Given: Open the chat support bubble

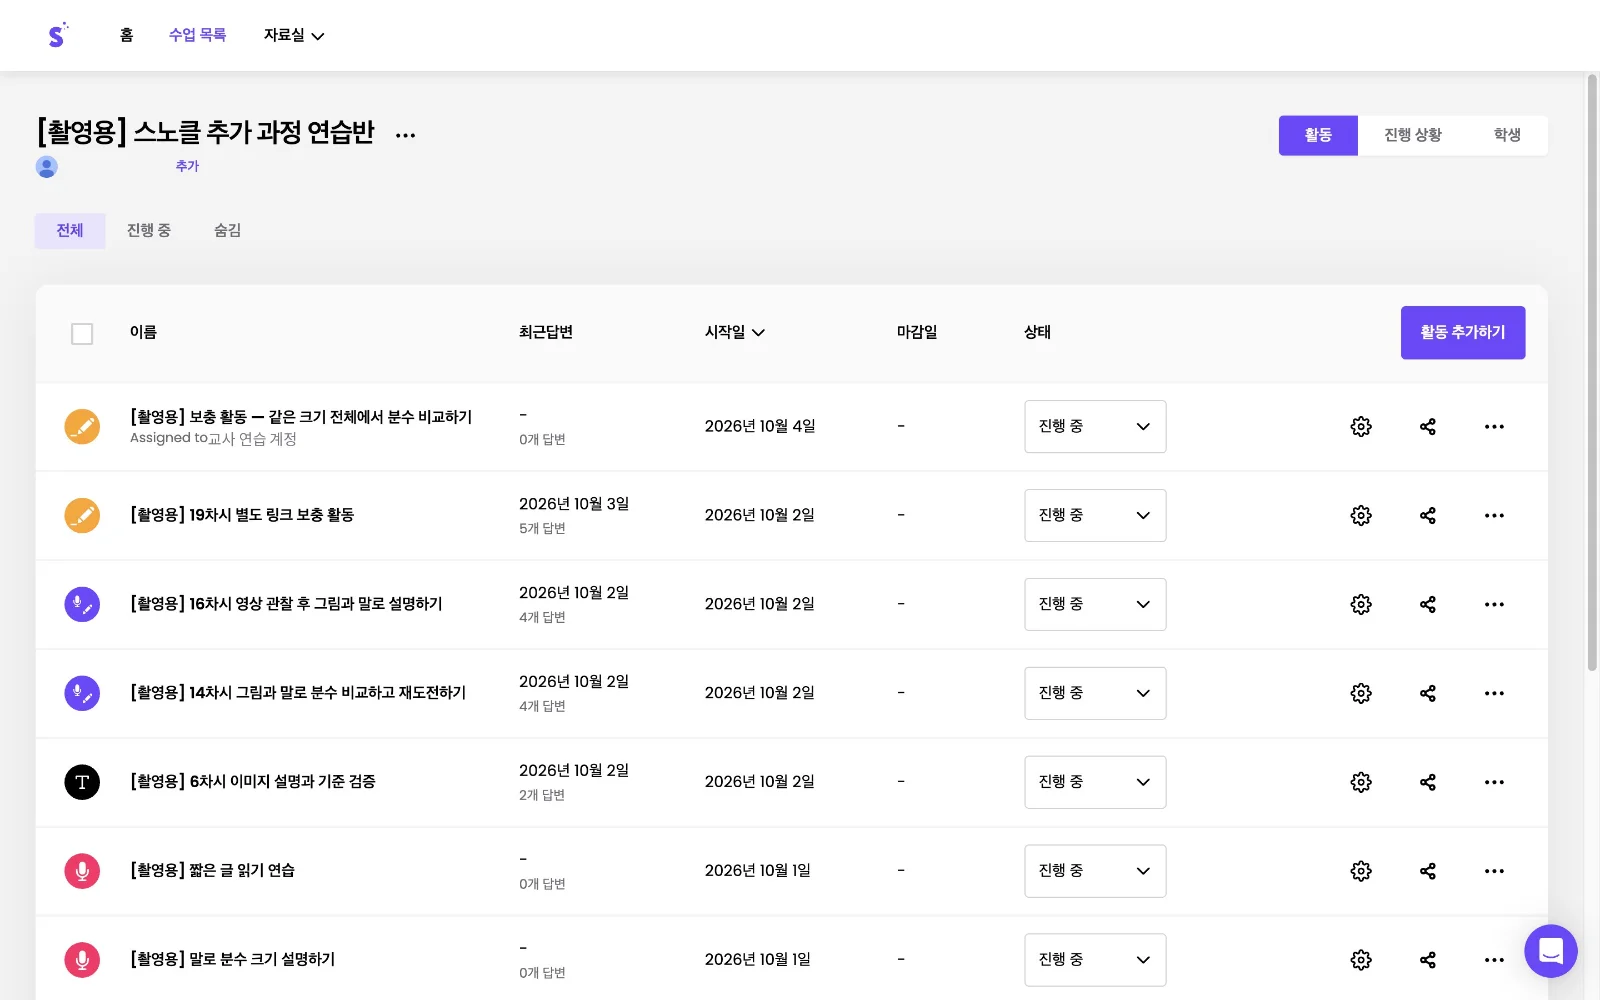Looking at the screenshot, I should (x=1551, y=951).
